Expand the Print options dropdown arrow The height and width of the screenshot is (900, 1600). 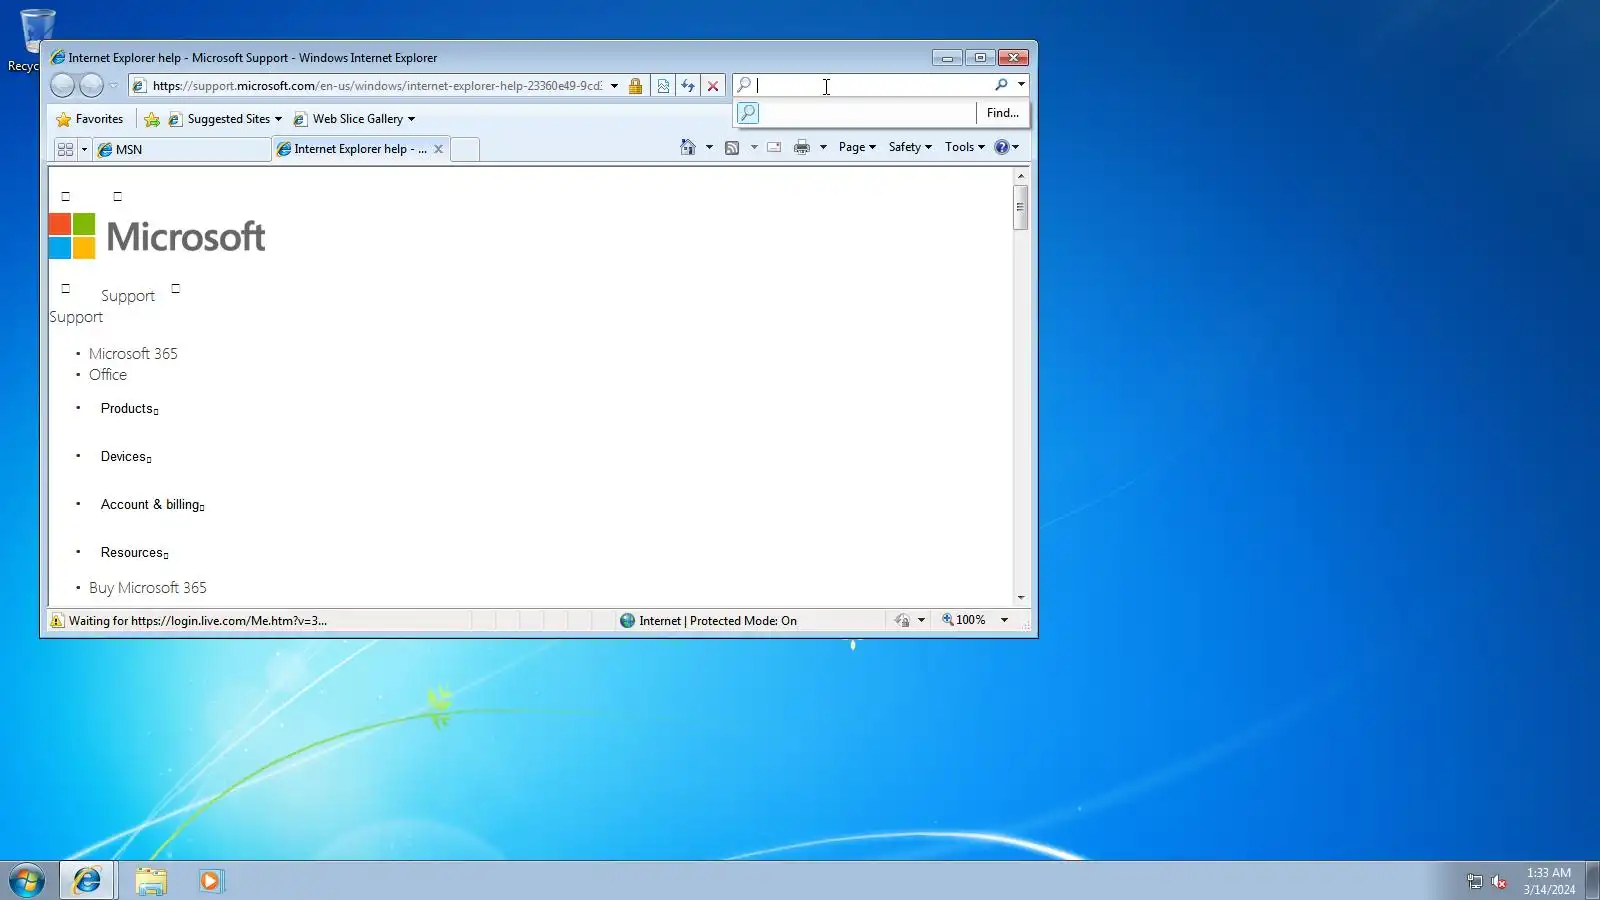(x=823, y=147)
